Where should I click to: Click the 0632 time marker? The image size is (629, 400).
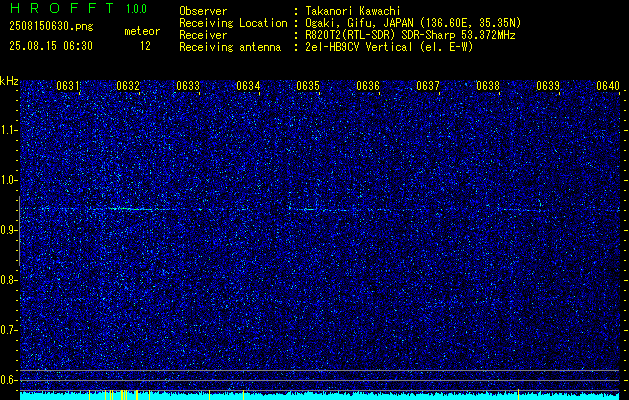[x=128, y=86]
